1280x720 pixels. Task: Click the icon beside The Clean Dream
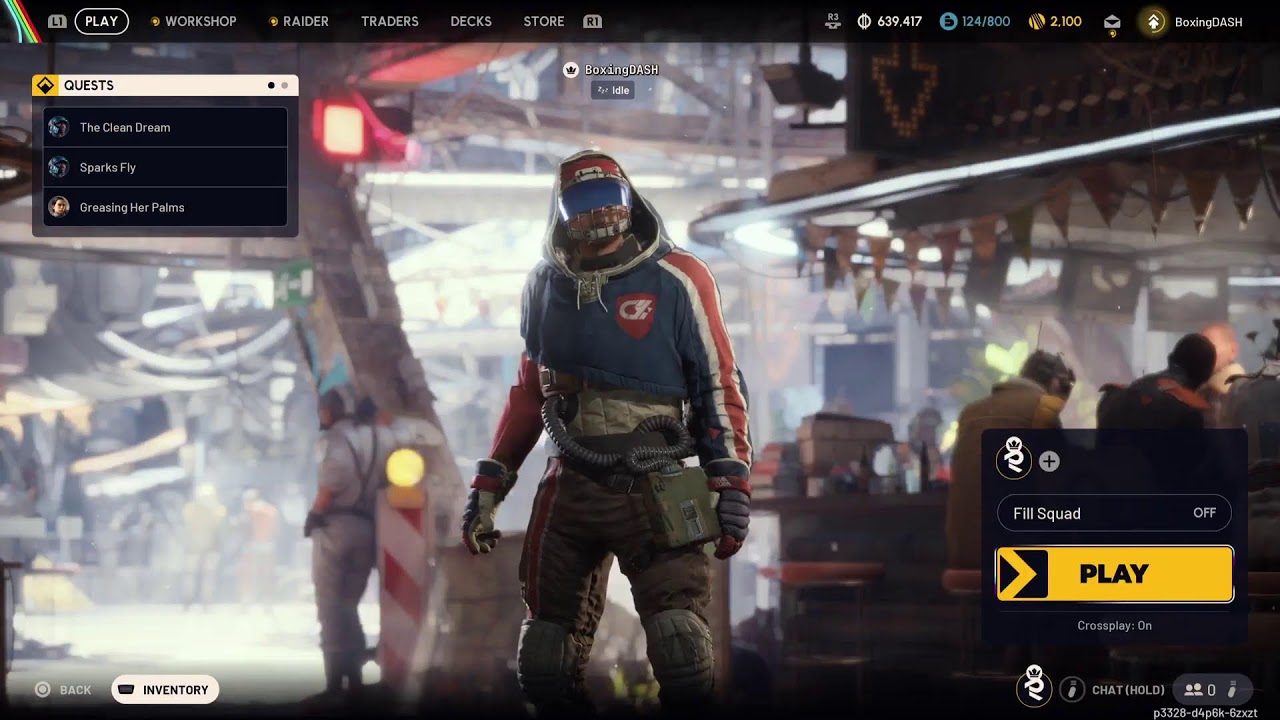click(59, 127)
